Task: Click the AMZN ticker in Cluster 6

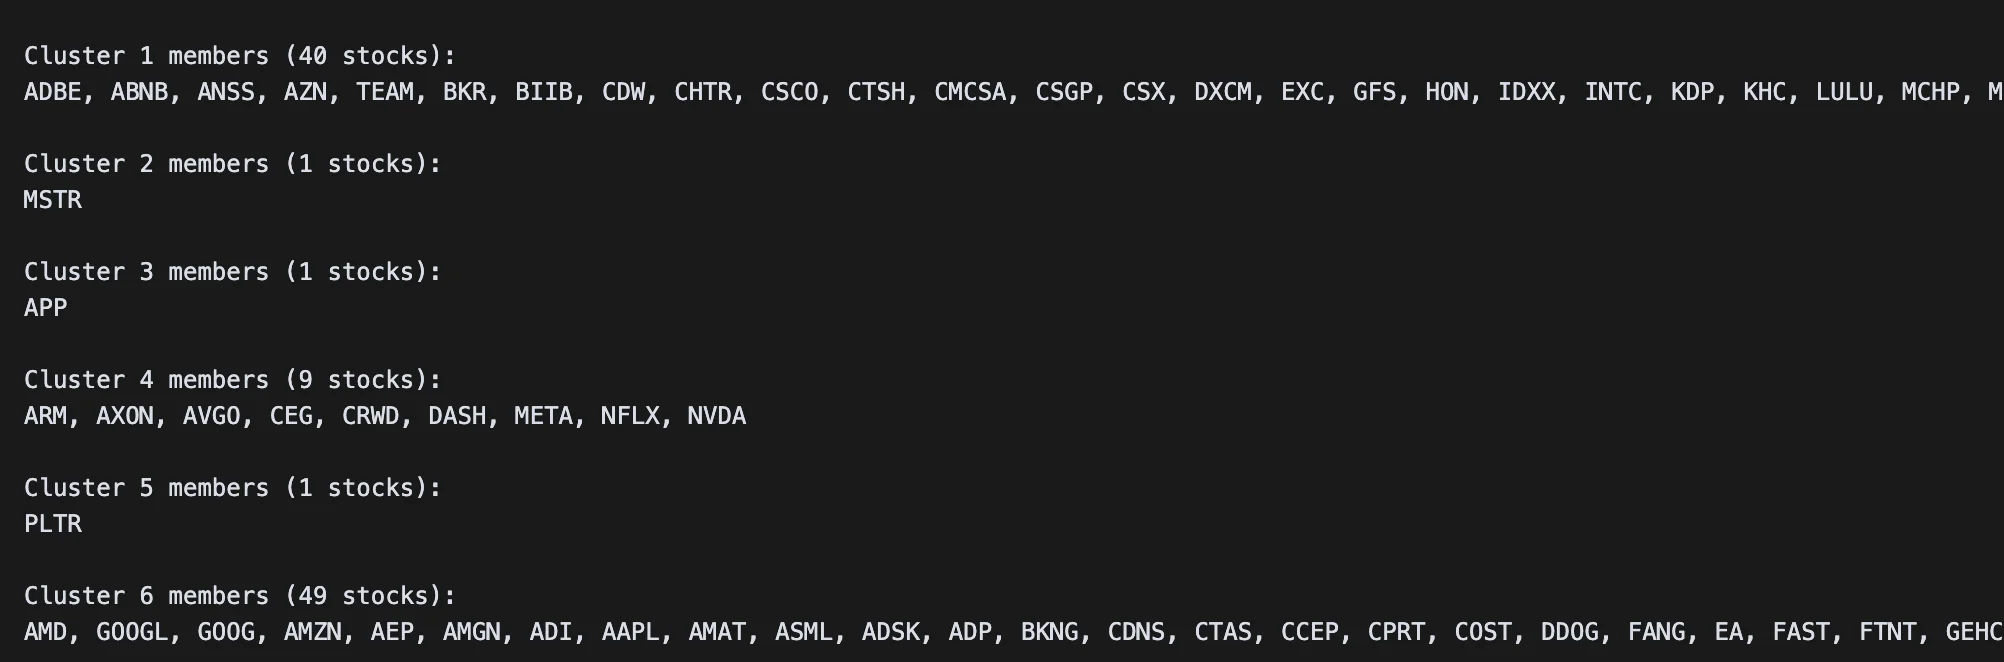Action: (312, 632)
